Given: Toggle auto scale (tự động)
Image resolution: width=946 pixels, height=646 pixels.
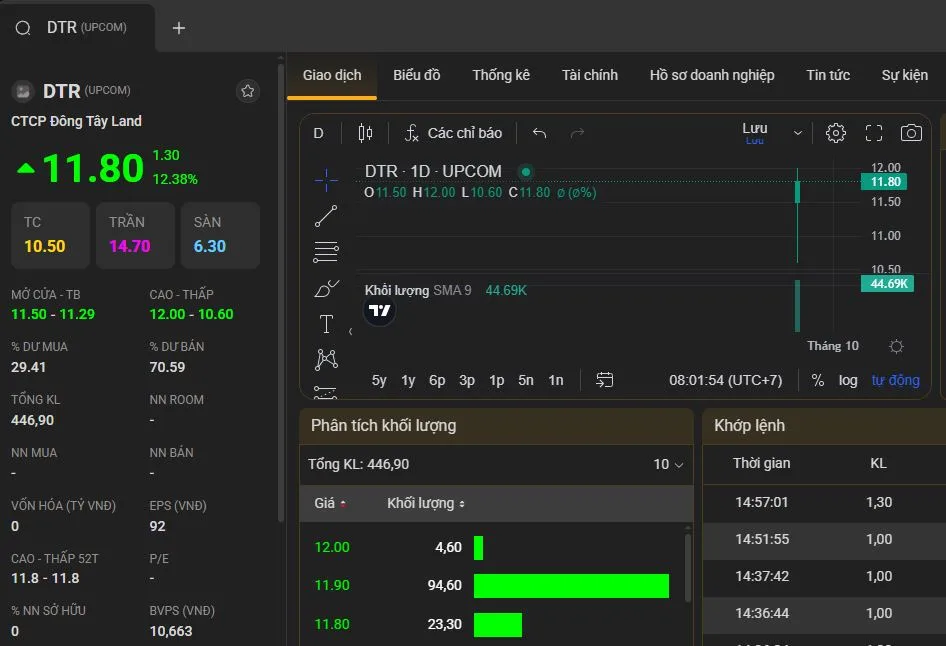Looking at the screenshot, I should tap(895, 380).
